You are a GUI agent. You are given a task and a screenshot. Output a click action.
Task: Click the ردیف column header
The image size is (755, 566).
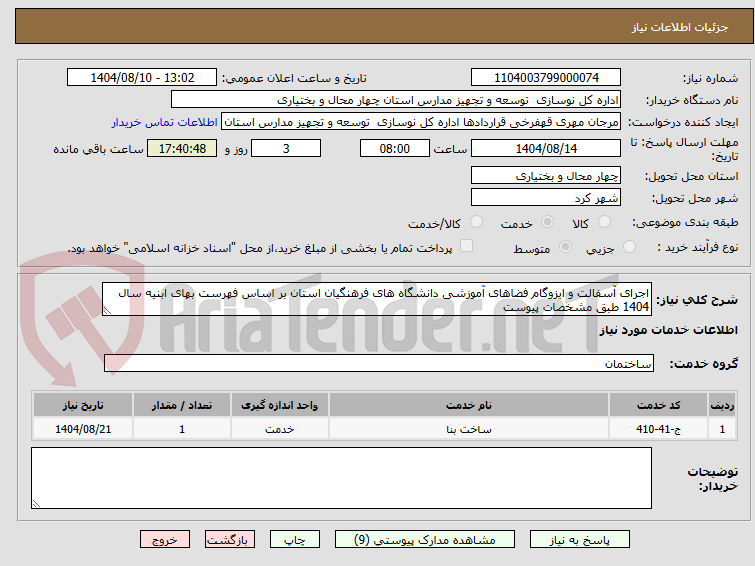[x=722, y=405]
